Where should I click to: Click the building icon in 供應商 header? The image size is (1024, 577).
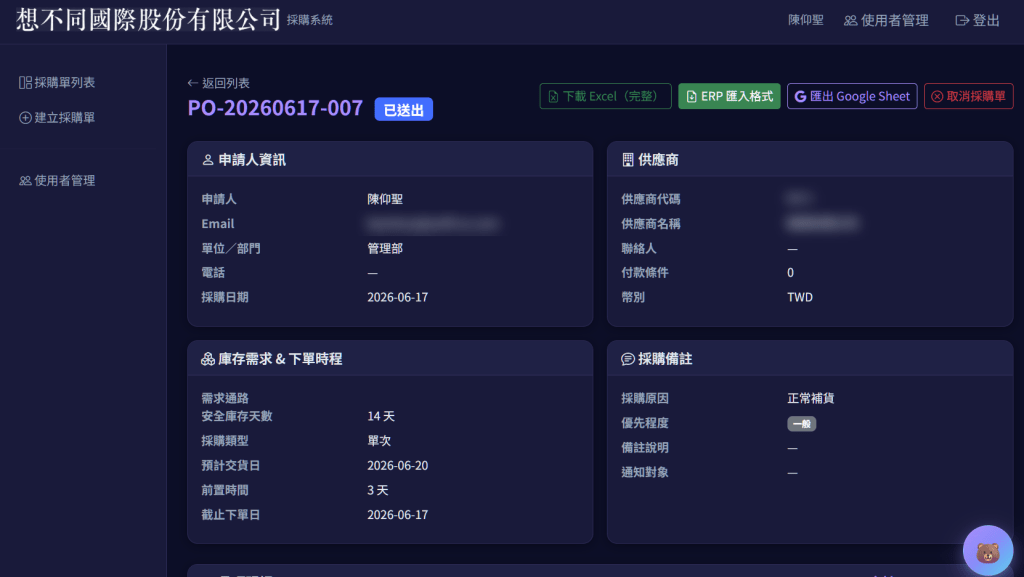[x=628, y=160]
